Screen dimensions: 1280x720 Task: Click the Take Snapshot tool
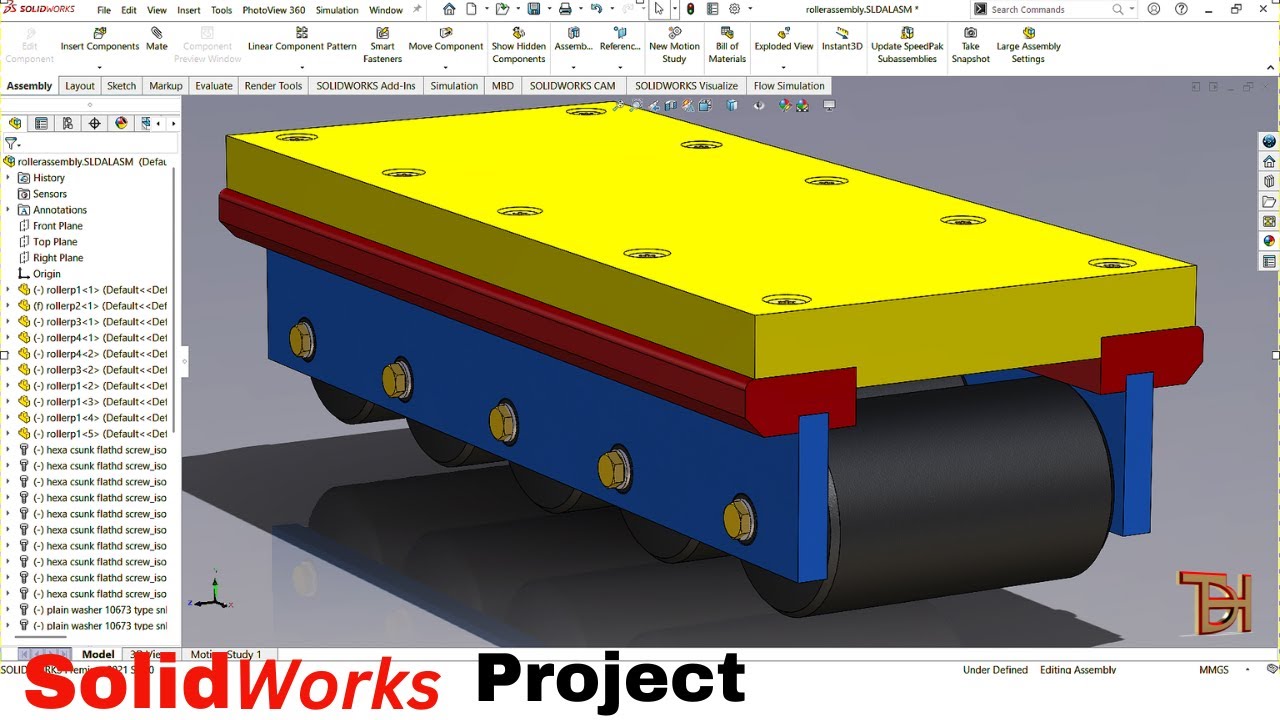(x=970, y=46)
